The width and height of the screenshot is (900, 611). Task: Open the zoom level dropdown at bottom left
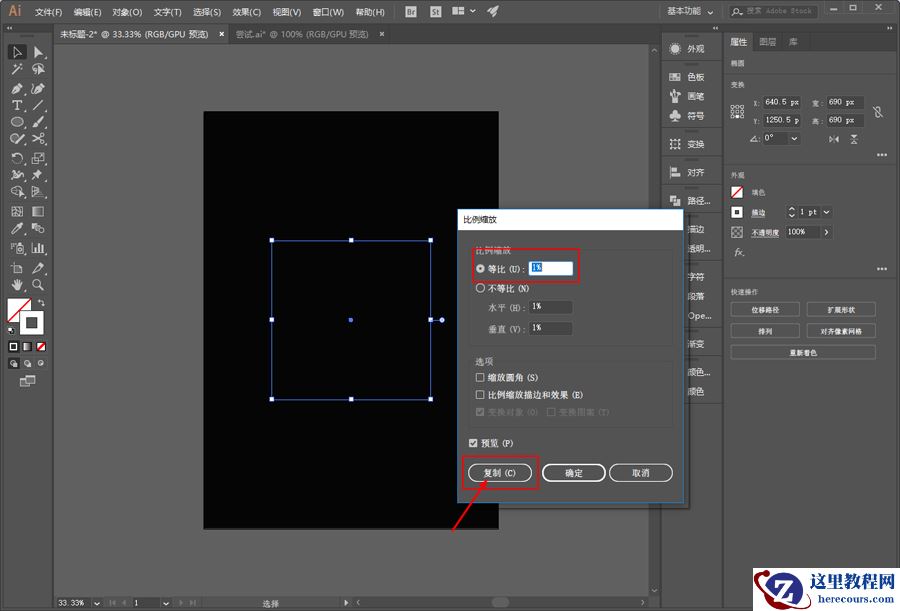pyautogui.click(x=98, y=601)
